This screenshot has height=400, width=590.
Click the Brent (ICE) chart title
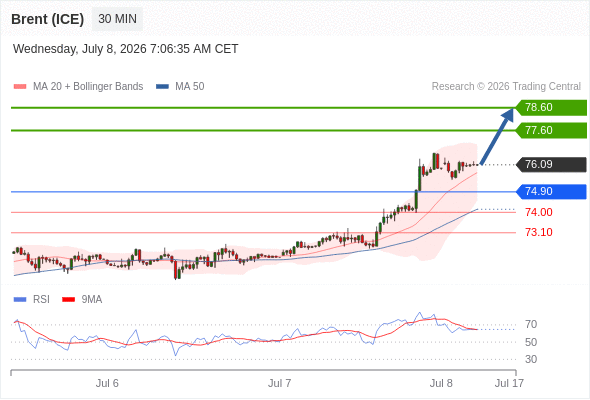coord(47,19)
